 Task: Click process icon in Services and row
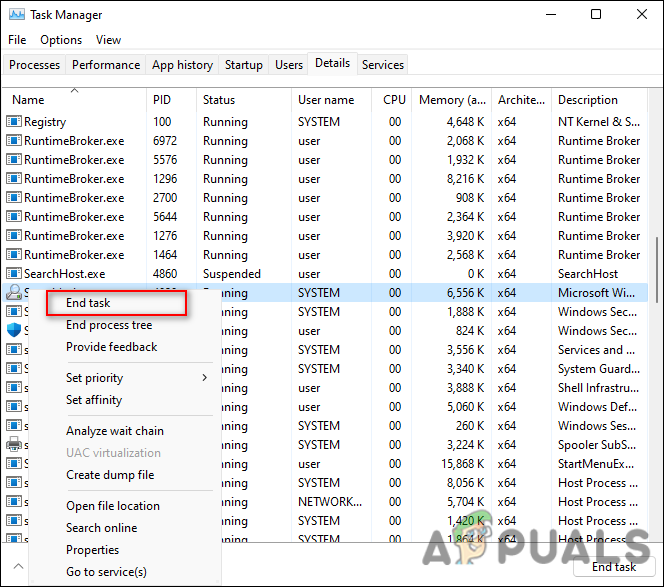tap(14, 350)
